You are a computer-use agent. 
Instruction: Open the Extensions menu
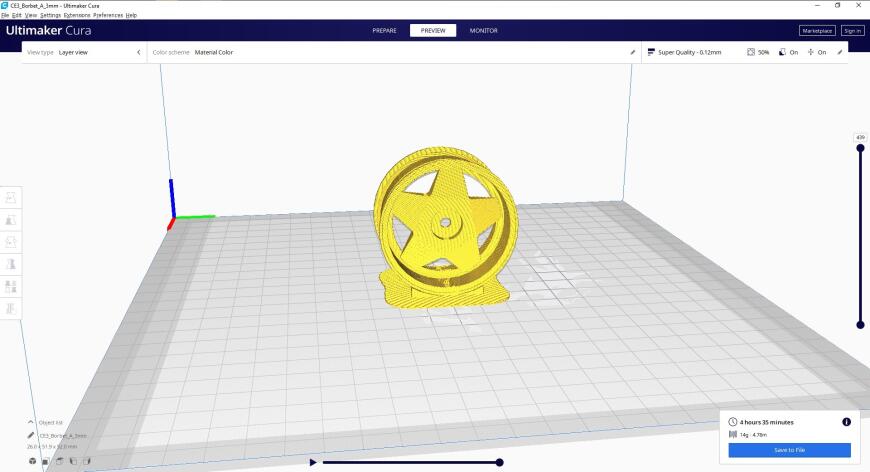click(77, 15)
